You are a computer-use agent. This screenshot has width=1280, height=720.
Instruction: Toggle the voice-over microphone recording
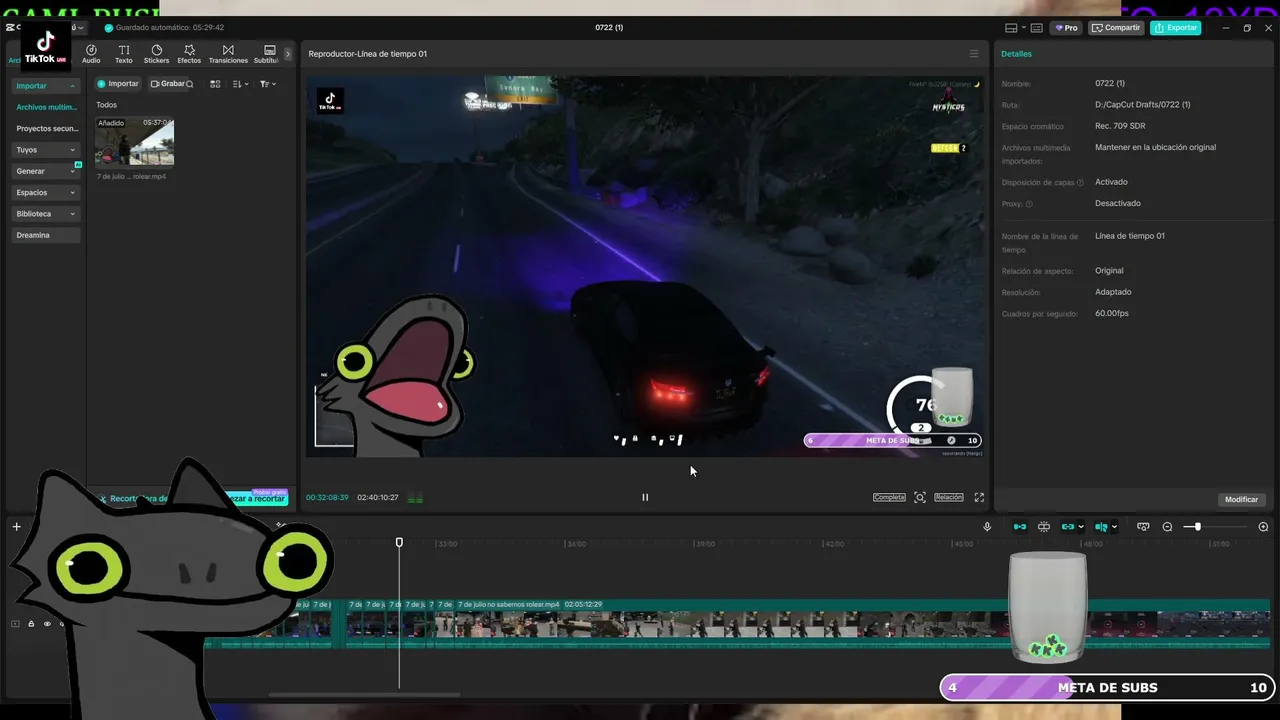[987, 527]
